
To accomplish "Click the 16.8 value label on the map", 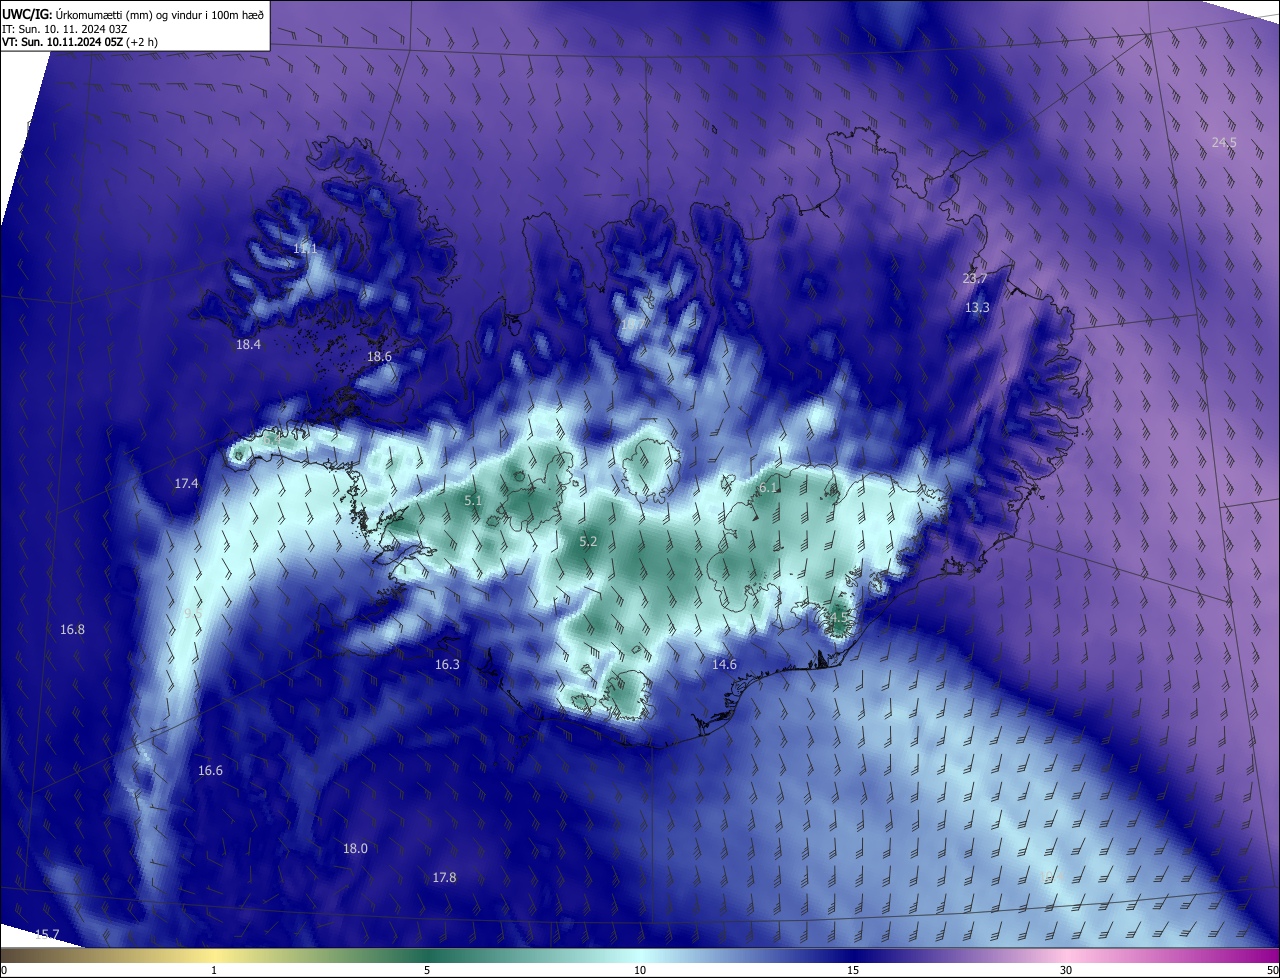I will pyautogui.click(x=72, y=630).
